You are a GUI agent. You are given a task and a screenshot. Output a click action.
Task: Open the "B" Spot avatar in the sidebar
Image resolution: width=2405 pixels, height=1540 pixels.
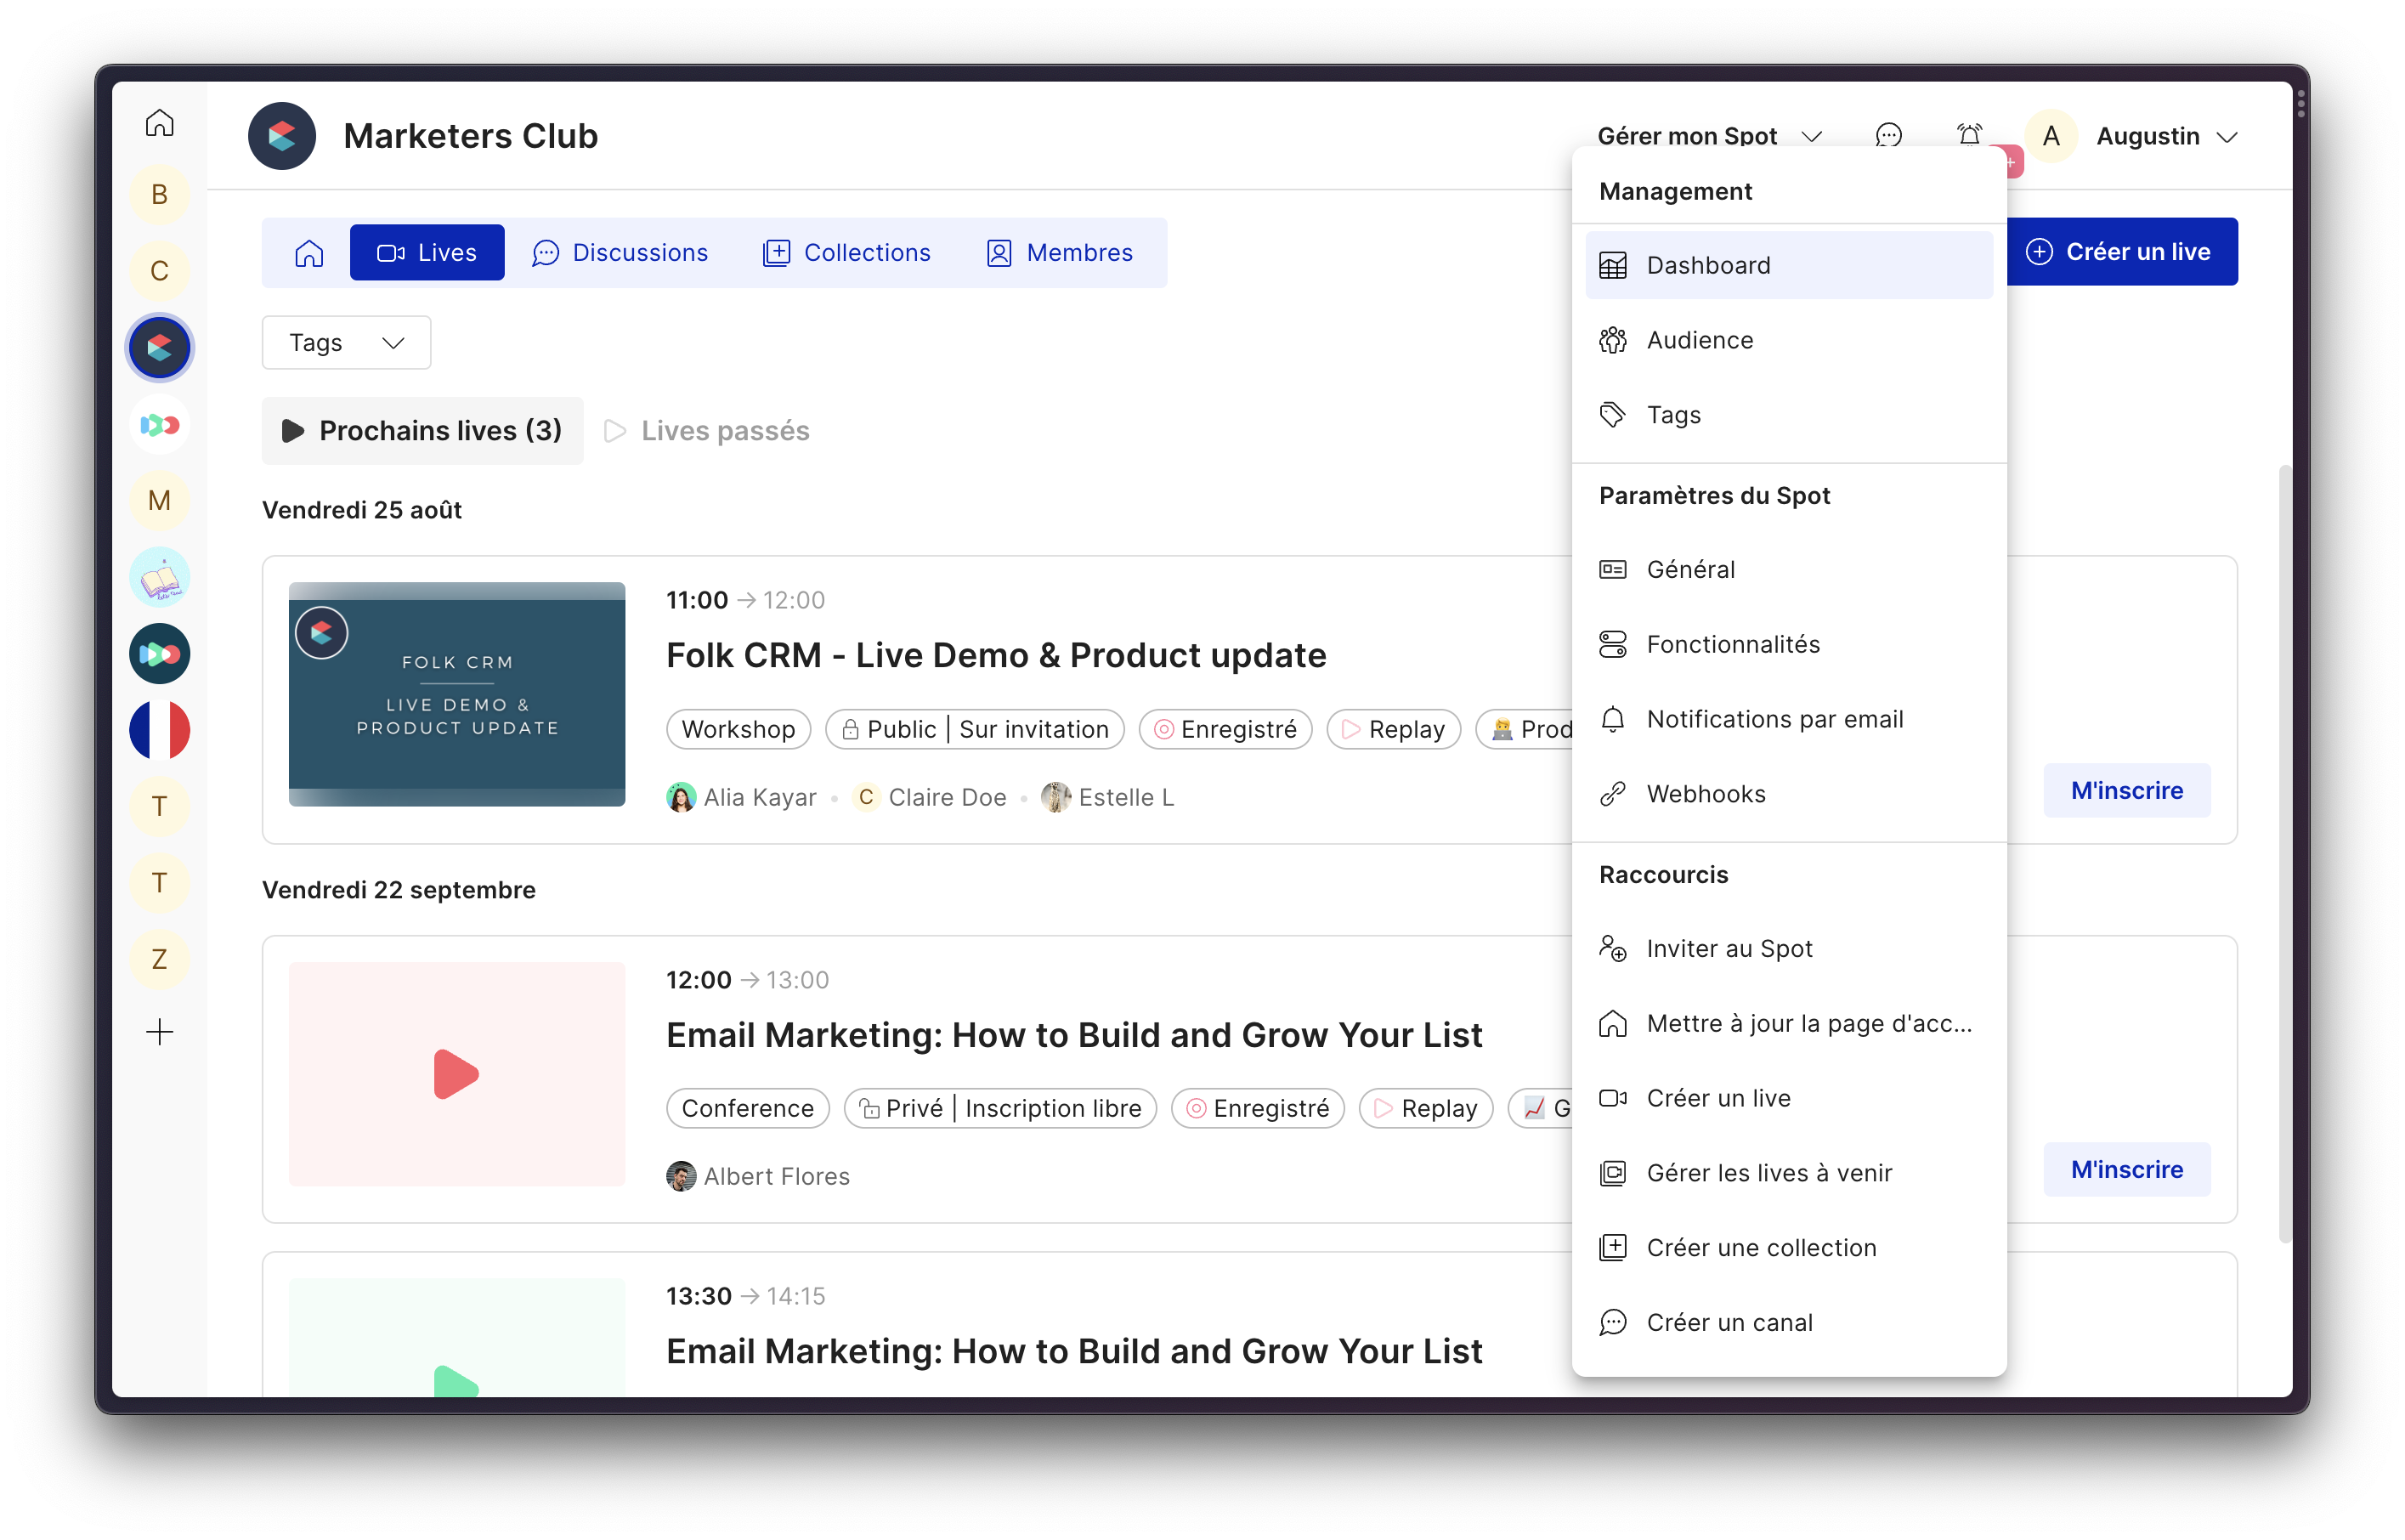click(x=159, y=195)
